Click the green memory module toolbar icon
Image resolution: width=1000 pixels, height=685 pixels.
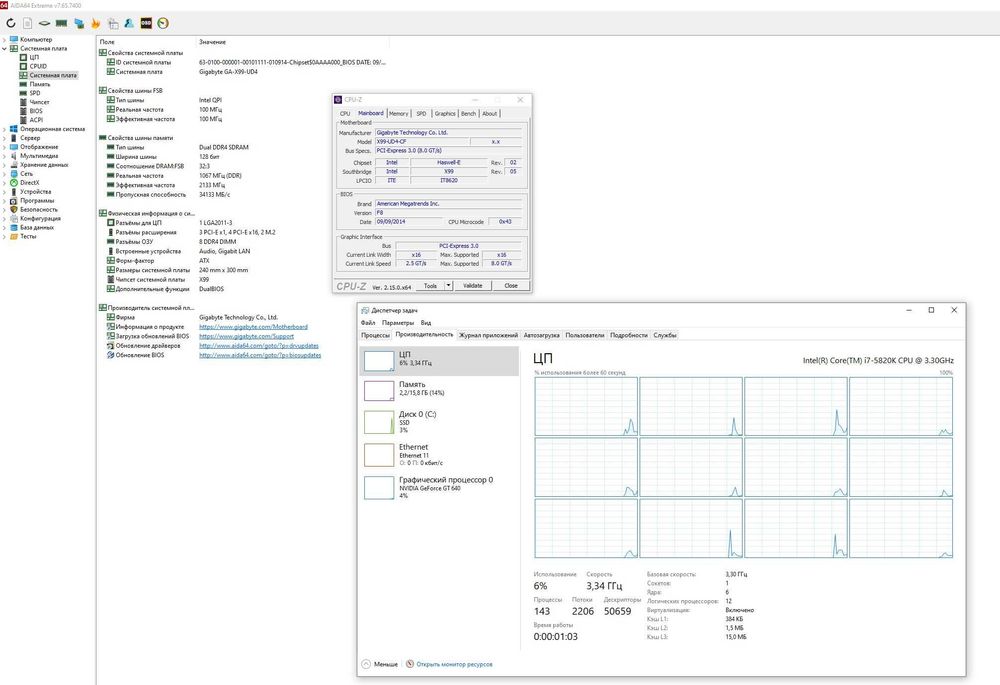point(61,22)
